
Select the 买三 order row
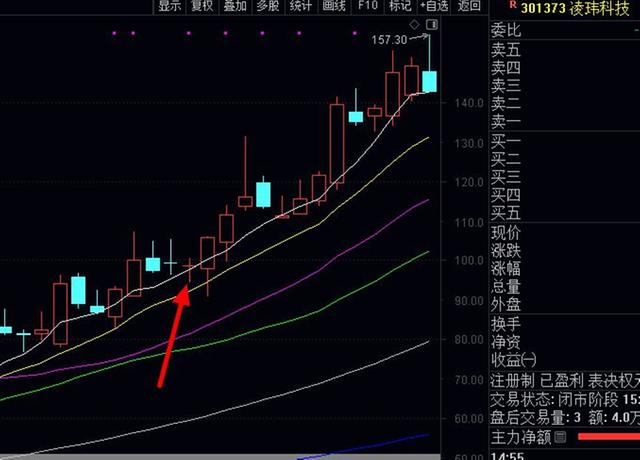(x=565, y=178)
